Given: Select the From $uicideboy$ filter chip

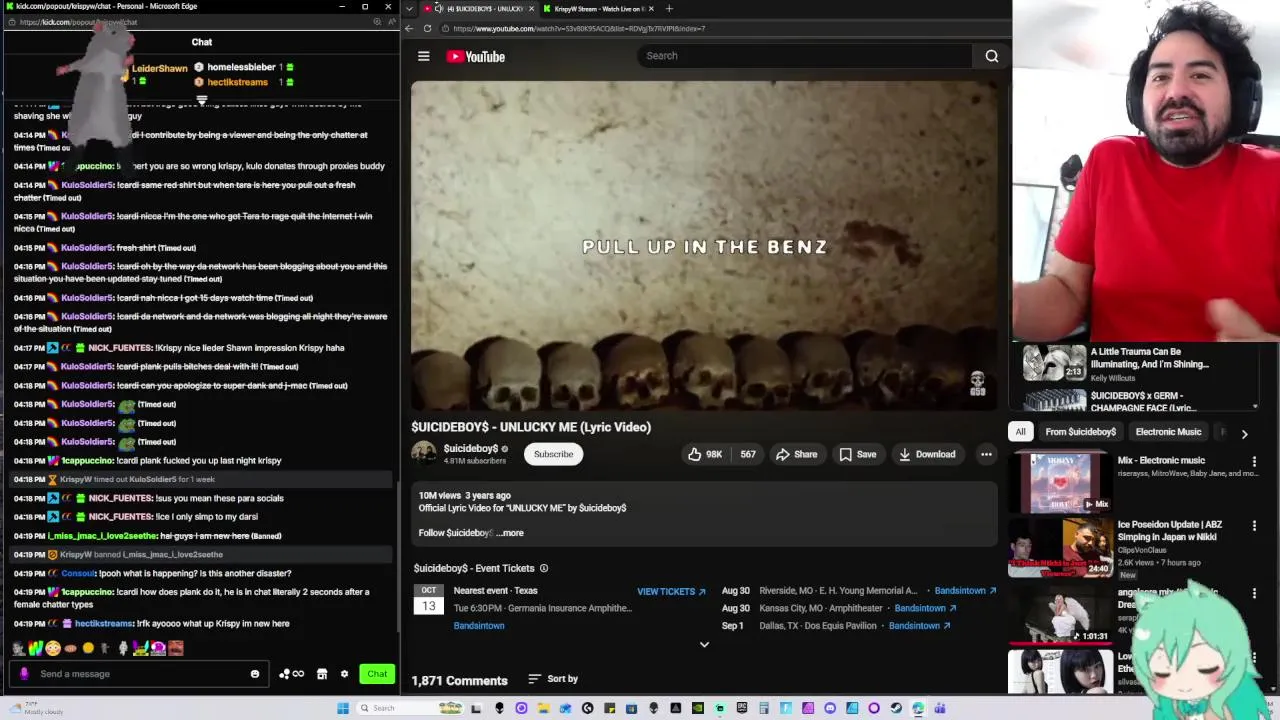Looking at the screenshot, I should (x=1080, y=432).
